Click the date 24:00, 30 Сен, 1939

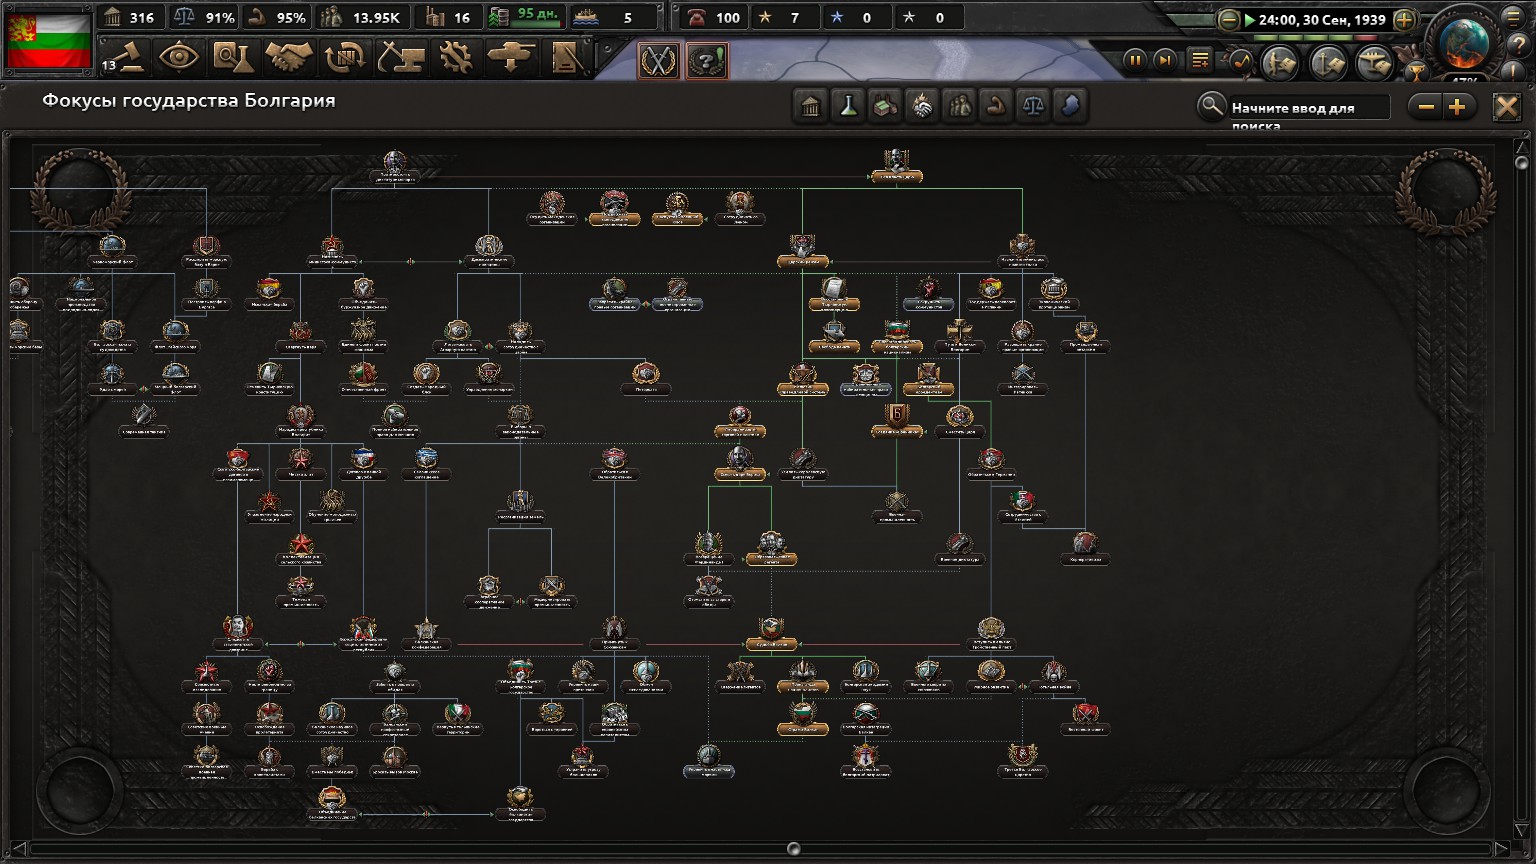pyautogui.click(x=1322, y=20)
